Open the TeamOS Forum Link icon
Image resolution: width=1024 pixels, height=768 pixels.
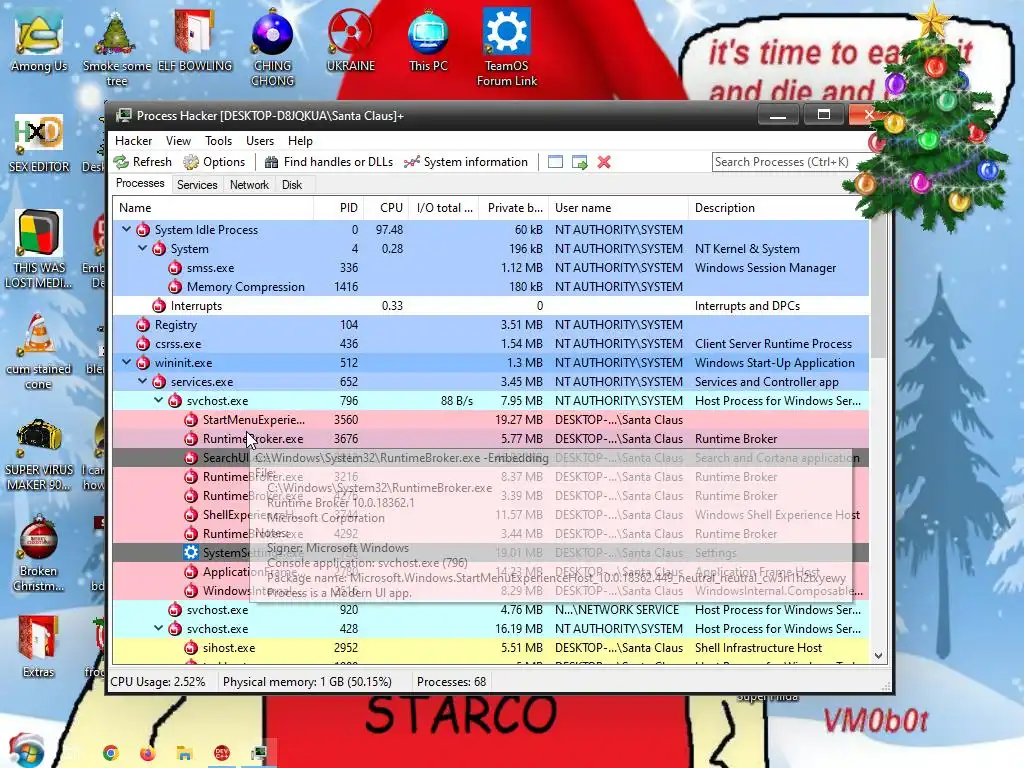507,49
